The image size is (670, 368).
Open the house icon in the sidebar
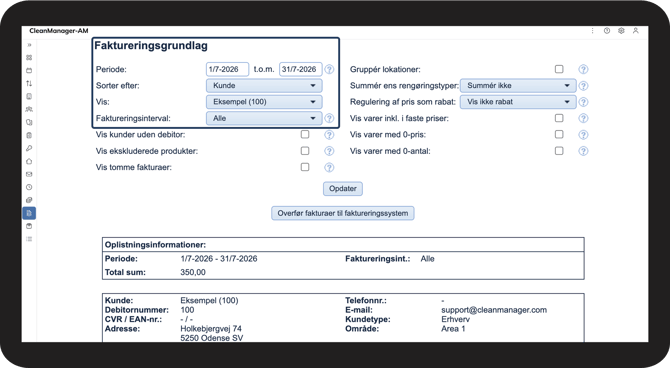click(x=29, y=161)
